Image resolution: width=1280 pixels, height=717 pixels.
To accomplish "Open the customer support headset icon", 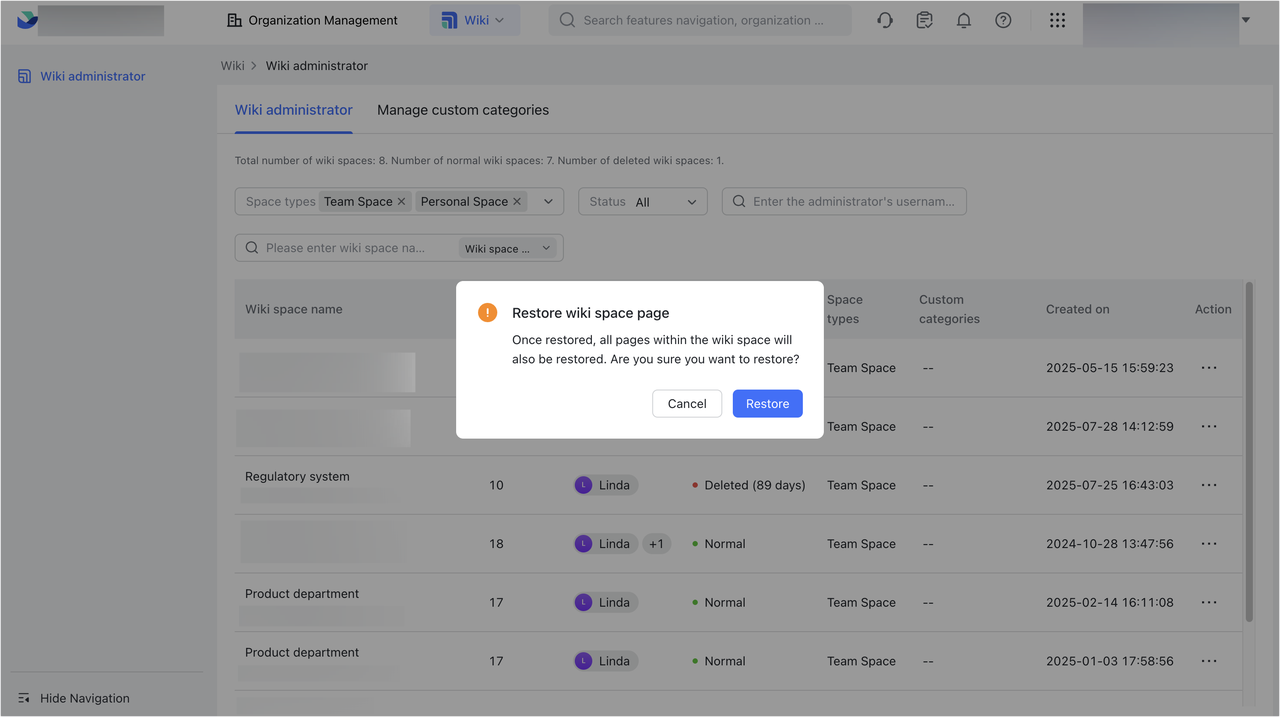I will (x=885, y=20).
